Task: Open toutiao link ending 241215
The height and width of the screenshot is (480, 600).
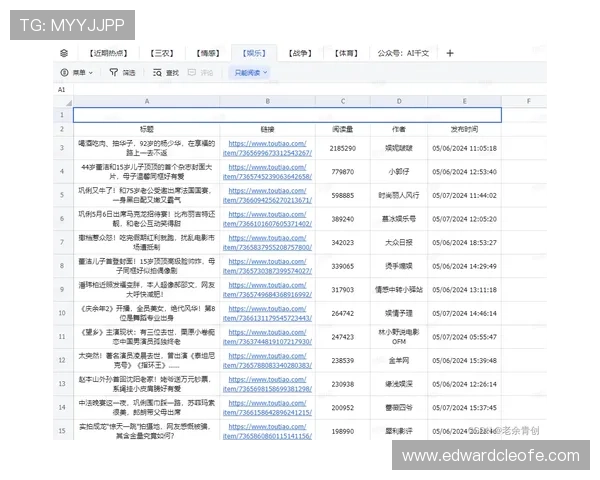Action: [267, 408]
